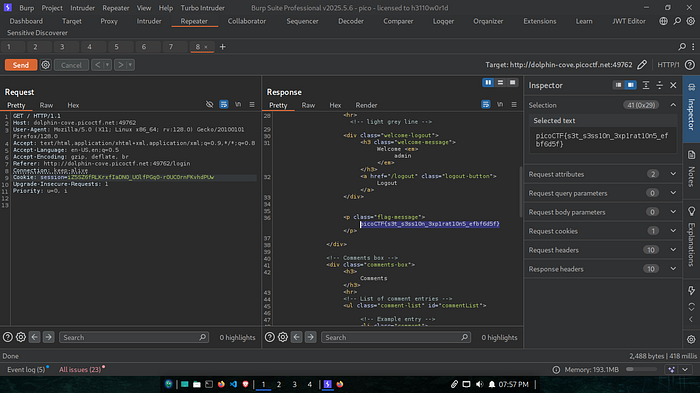Open the Intruder menu
Viewport: 700px width, 393px height.
click(x=83, y=8)
